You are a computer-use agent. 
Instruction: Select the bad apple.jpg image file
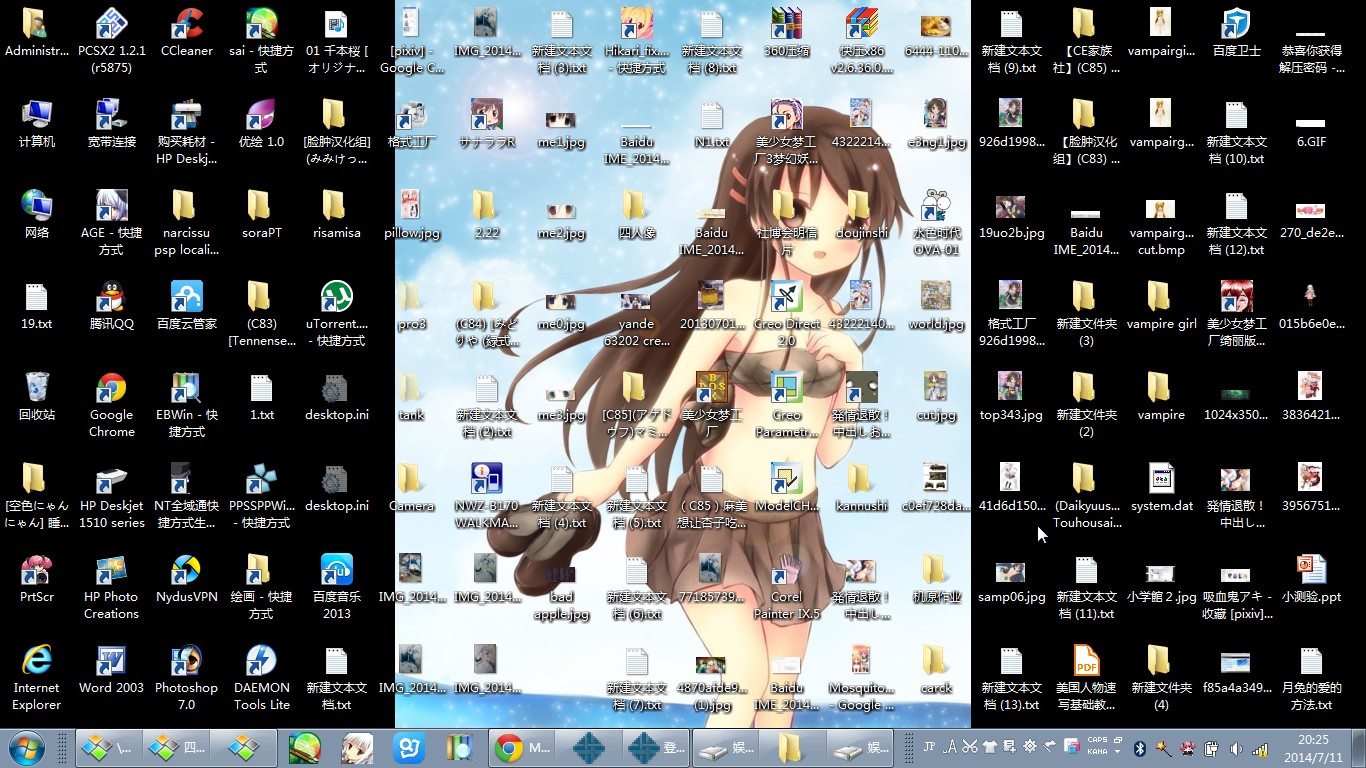[x=561, y=574]
